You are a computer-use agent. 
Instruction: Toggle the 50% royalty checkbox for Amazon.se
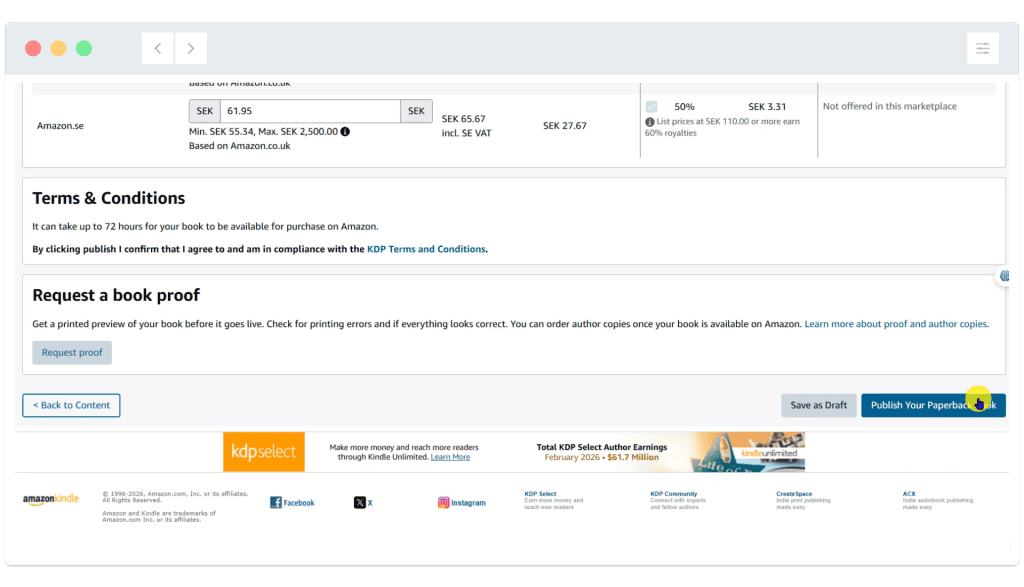[x=652, y=106]
